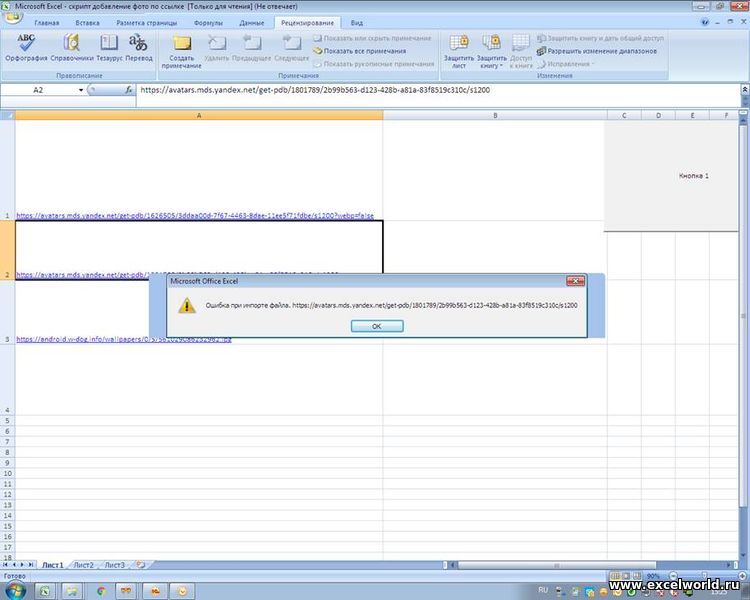The width and height of the screenshot is (750, 600).
Task: Click the Select All corner of grid
Action: point(8,115)
